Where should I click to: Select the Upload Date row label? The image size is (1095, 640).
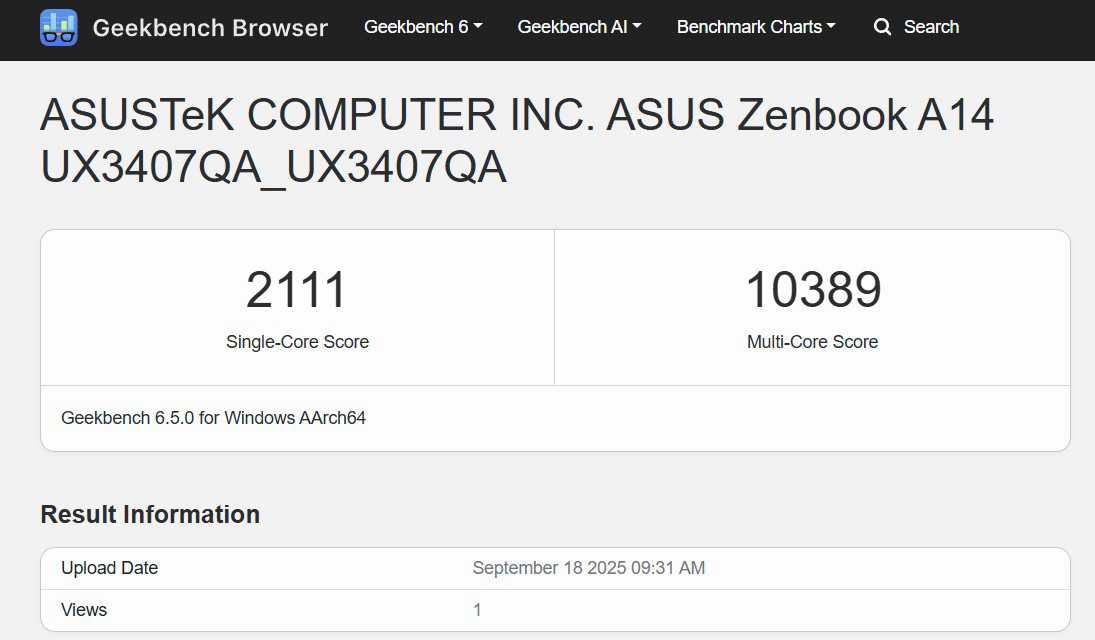tap(109, 568)
